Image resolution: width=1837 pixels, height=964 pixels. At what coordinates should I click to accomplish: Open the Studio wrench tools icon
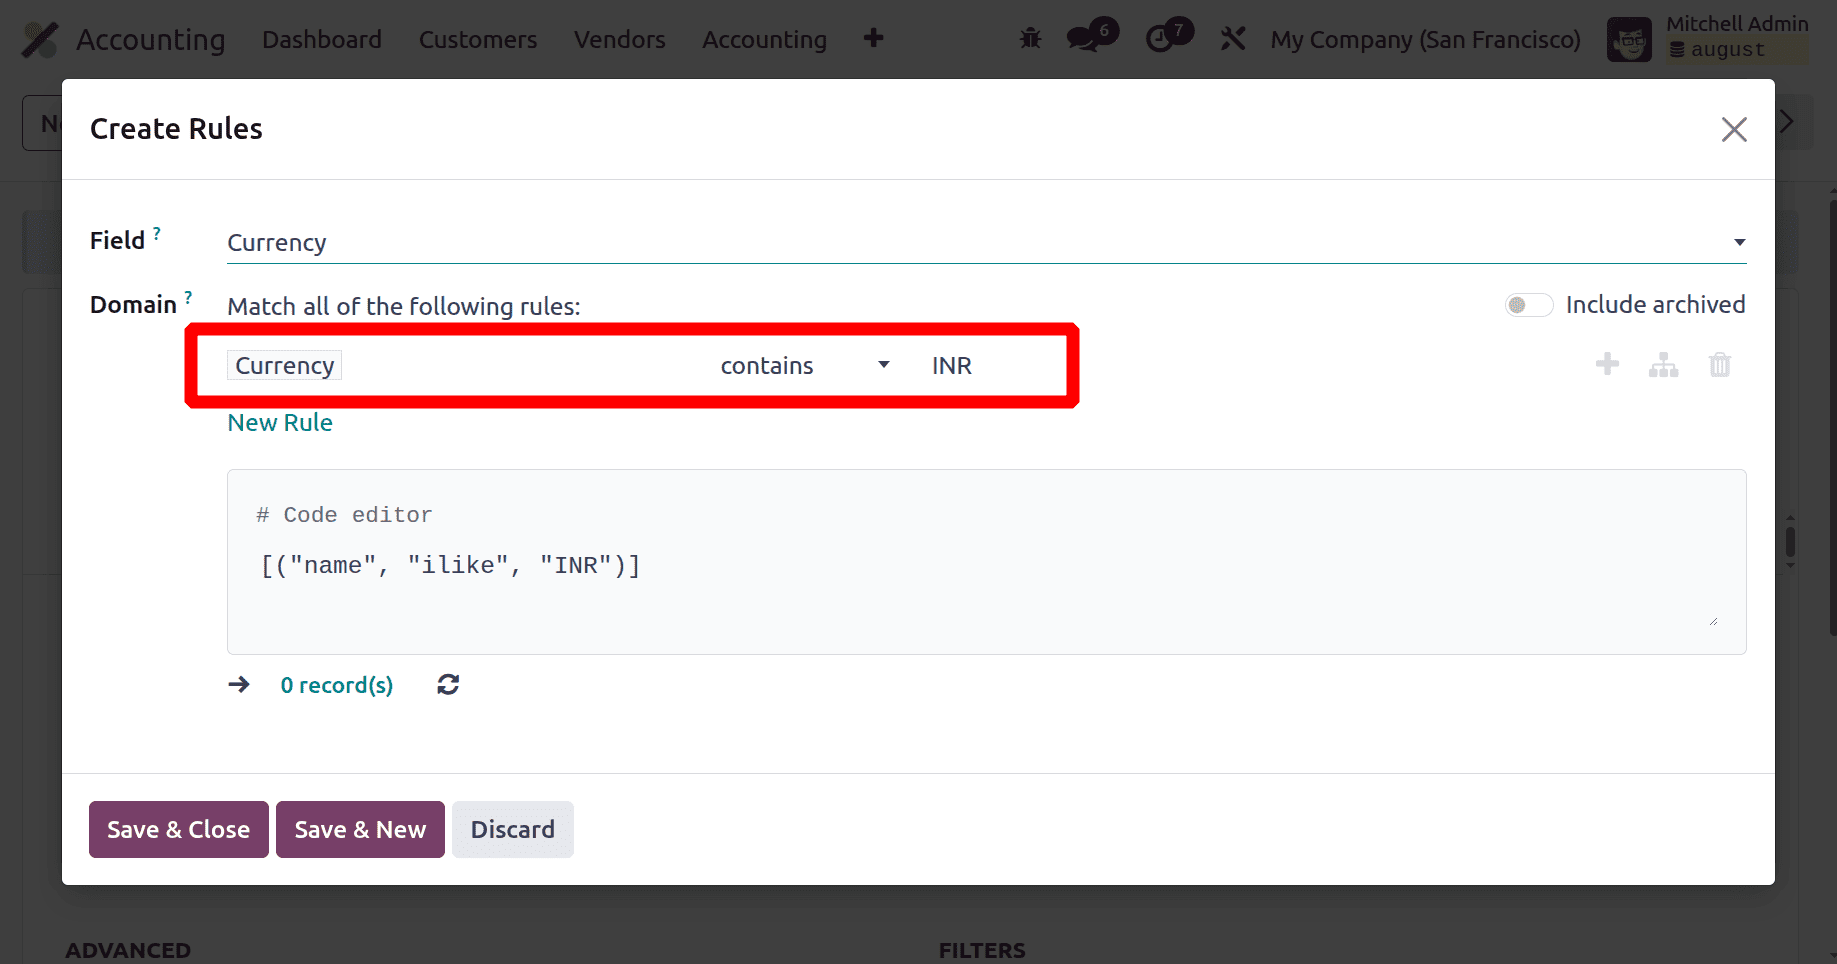pyautogui.click(x=1233, y=39)
